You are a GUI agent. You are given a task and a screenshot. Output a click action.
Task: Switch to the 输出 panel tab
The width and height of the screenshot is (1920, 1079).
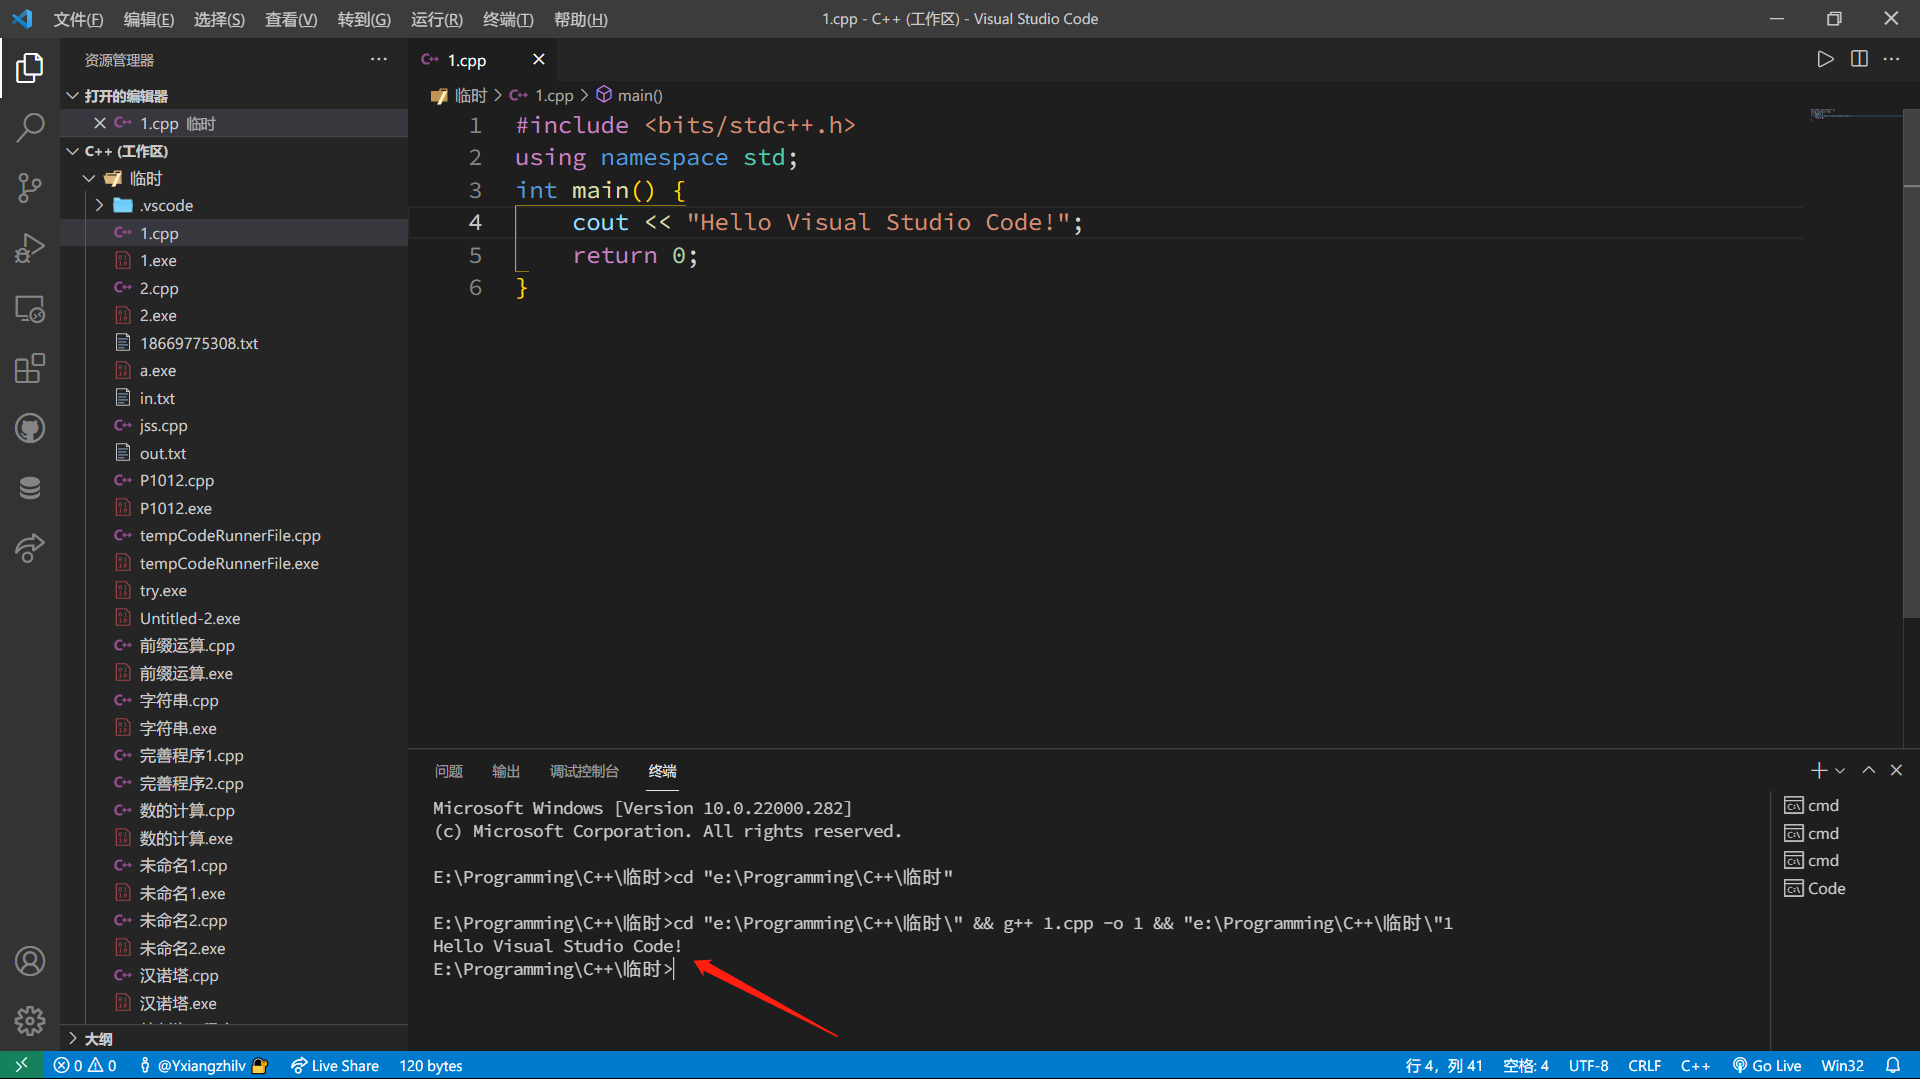505,771
